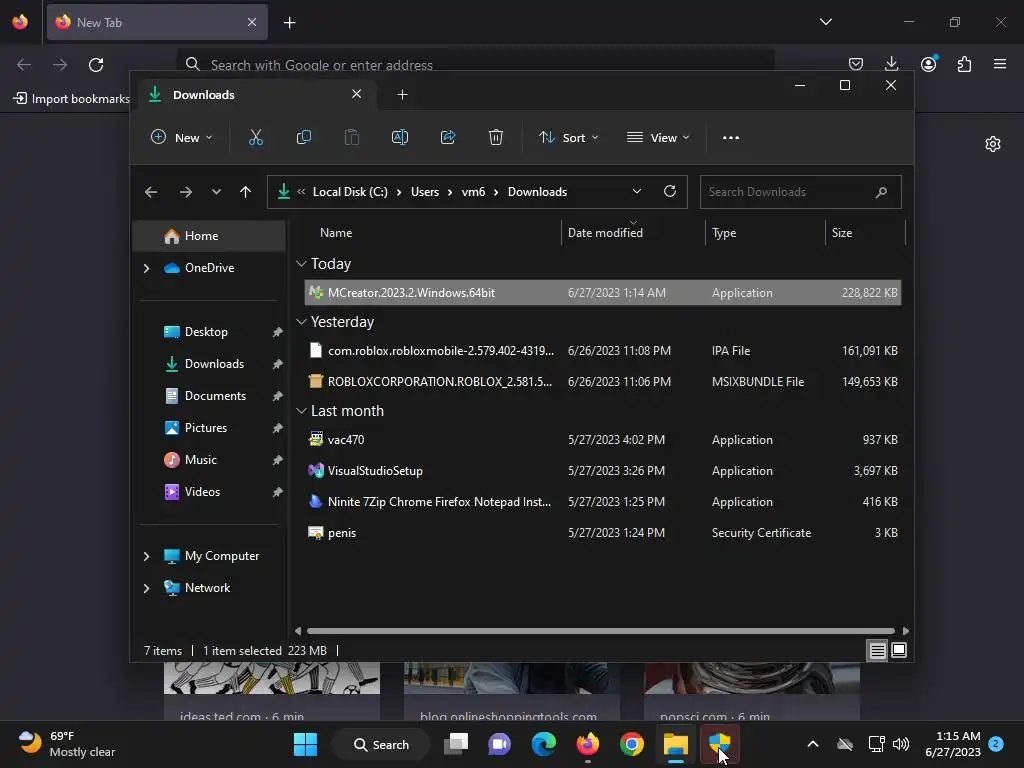Screen dimensions: 1024x768
Task: Open the New item dropdown
Action: tap(182, 138)
